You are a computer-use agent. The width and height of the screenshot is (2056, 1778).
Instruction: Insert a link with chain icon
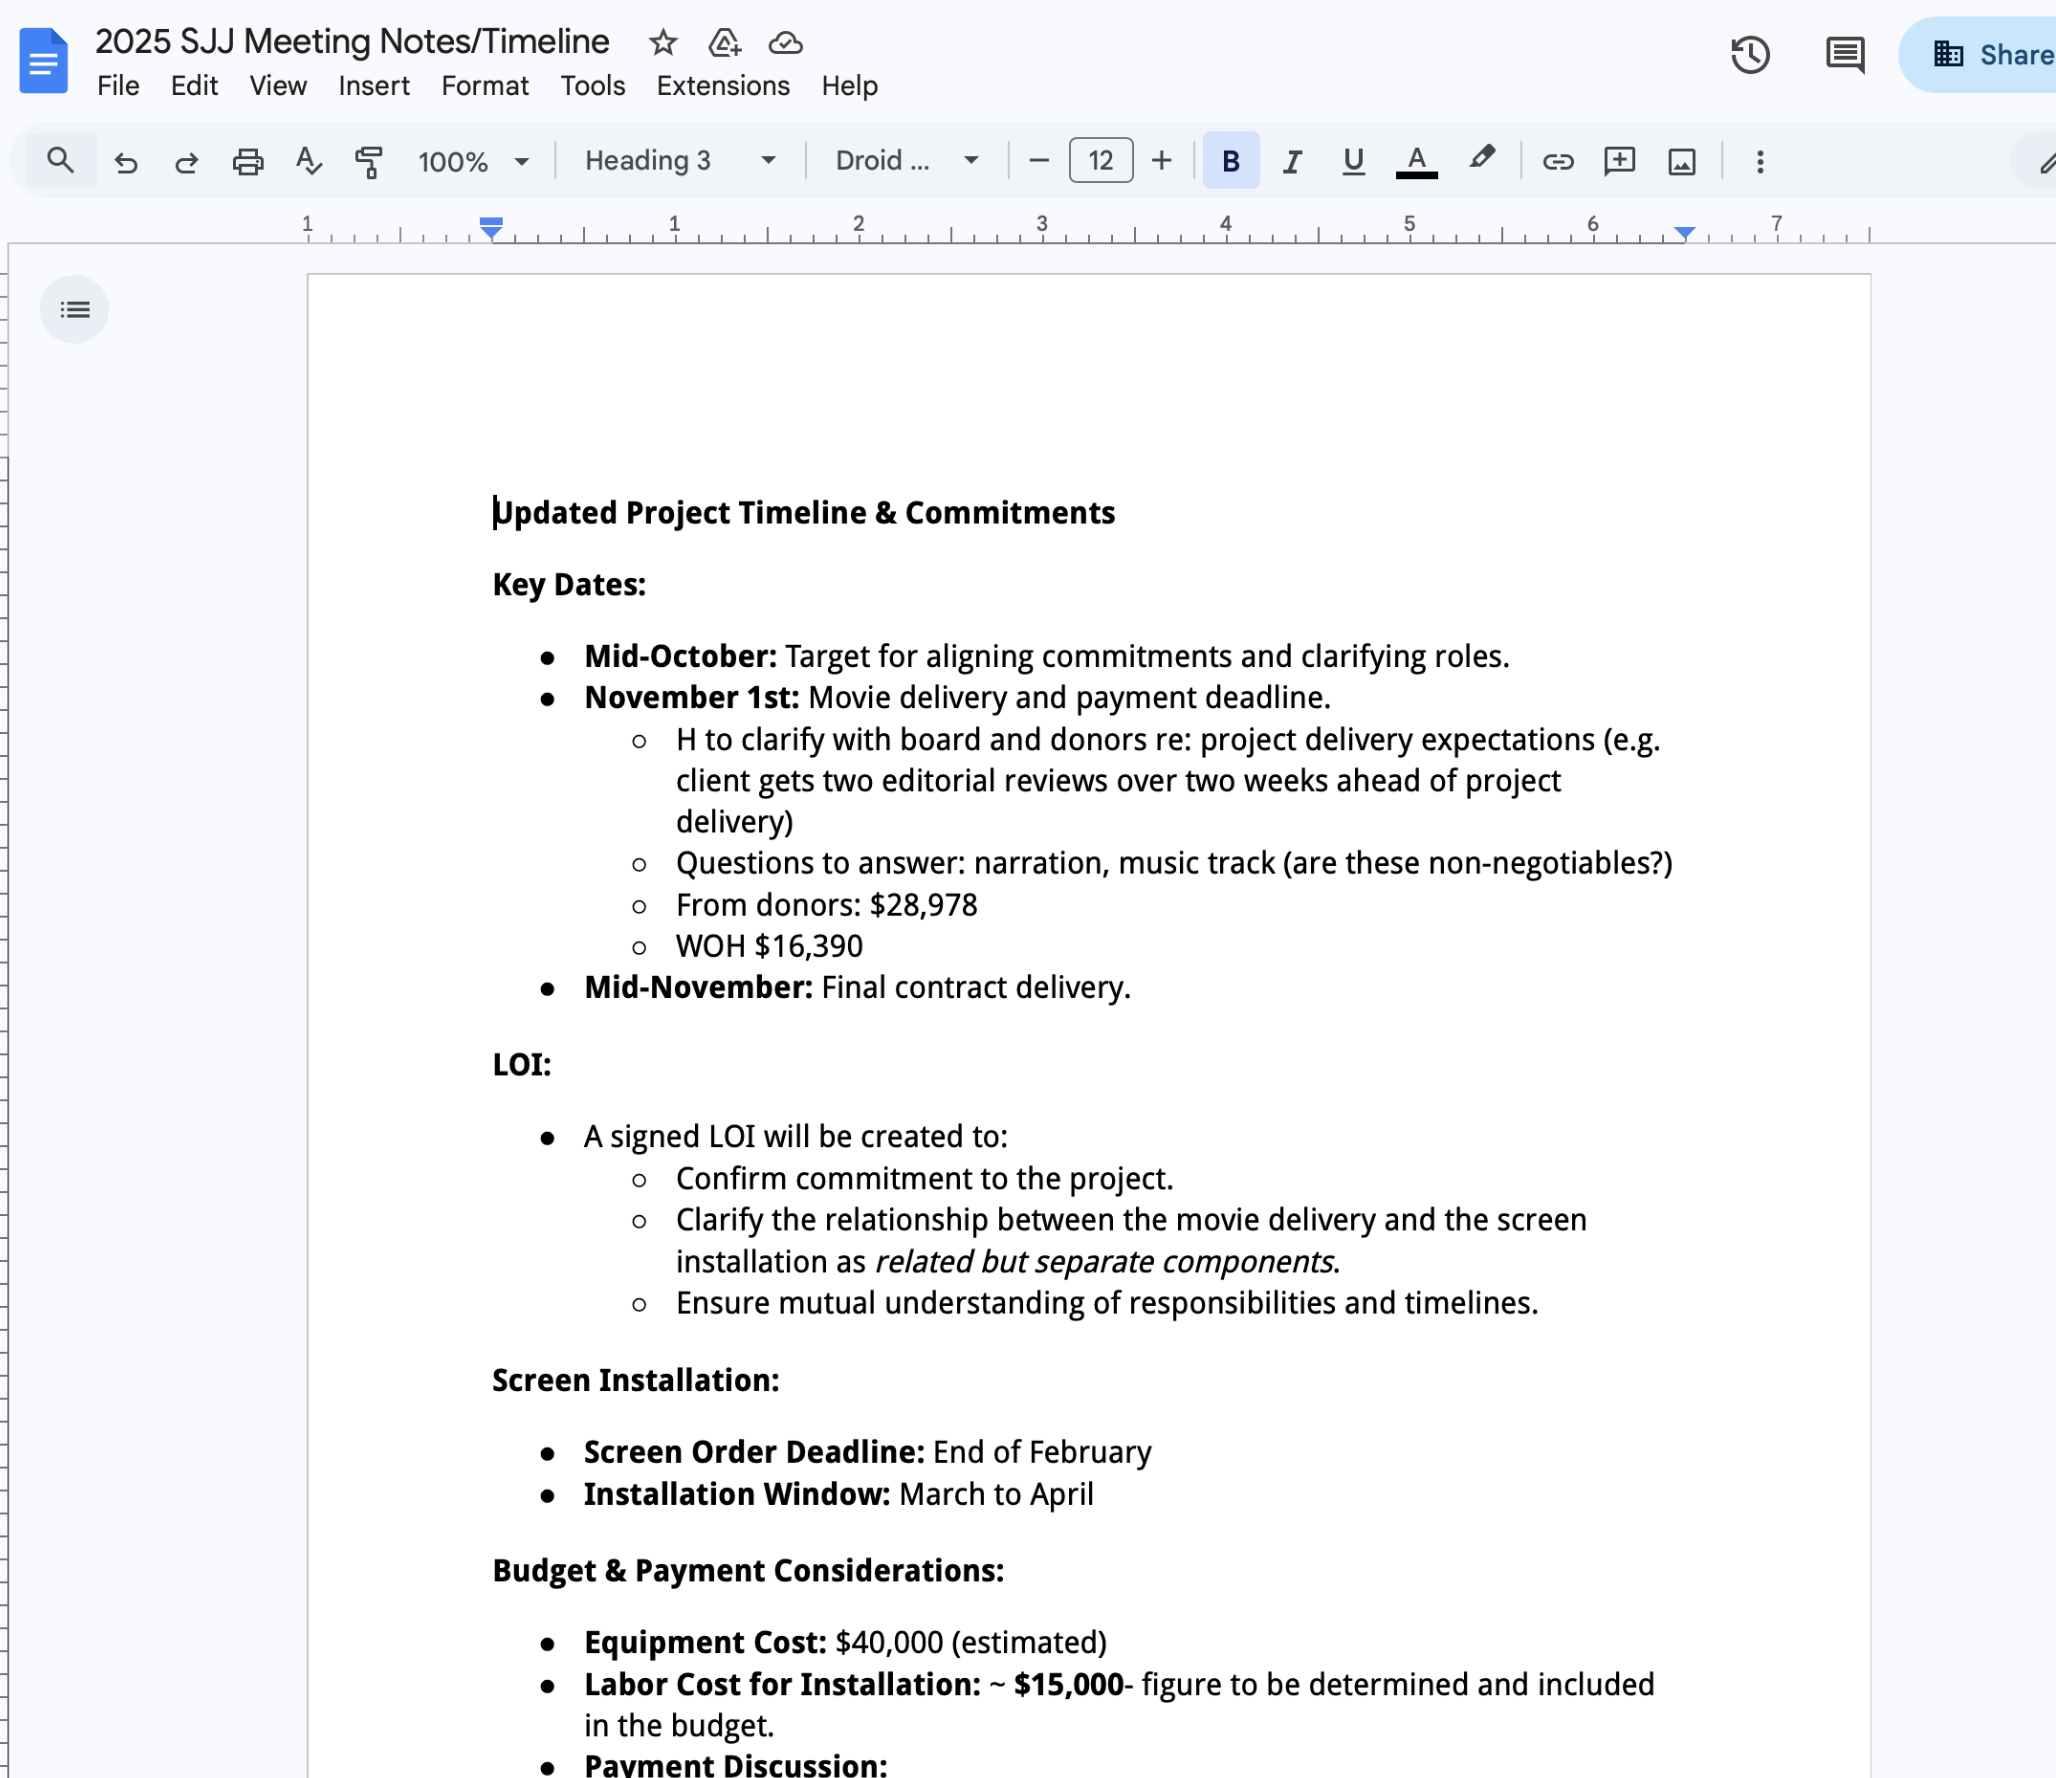pos(1558,161)
